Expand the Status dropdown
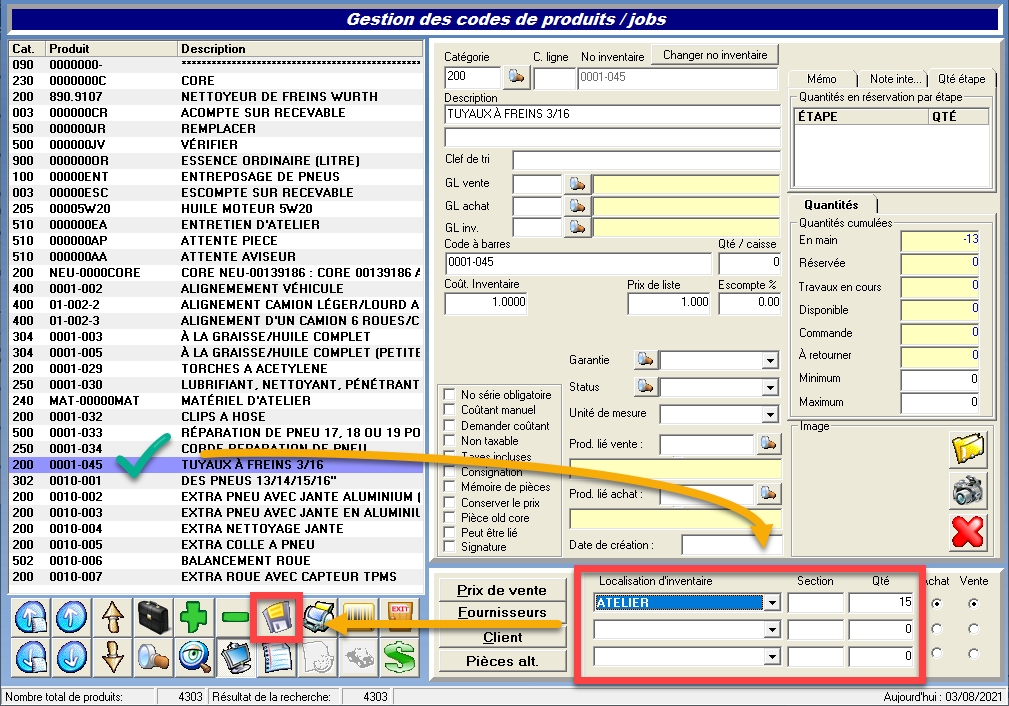 pyautogui.click(x=770, y=387)
